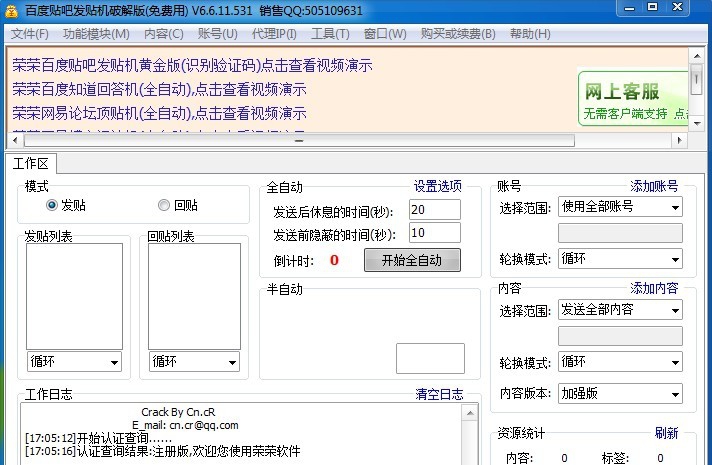Click the disabled field below 账号 选择范围
Screen dimensions: 712x465
tap(620, 233)
